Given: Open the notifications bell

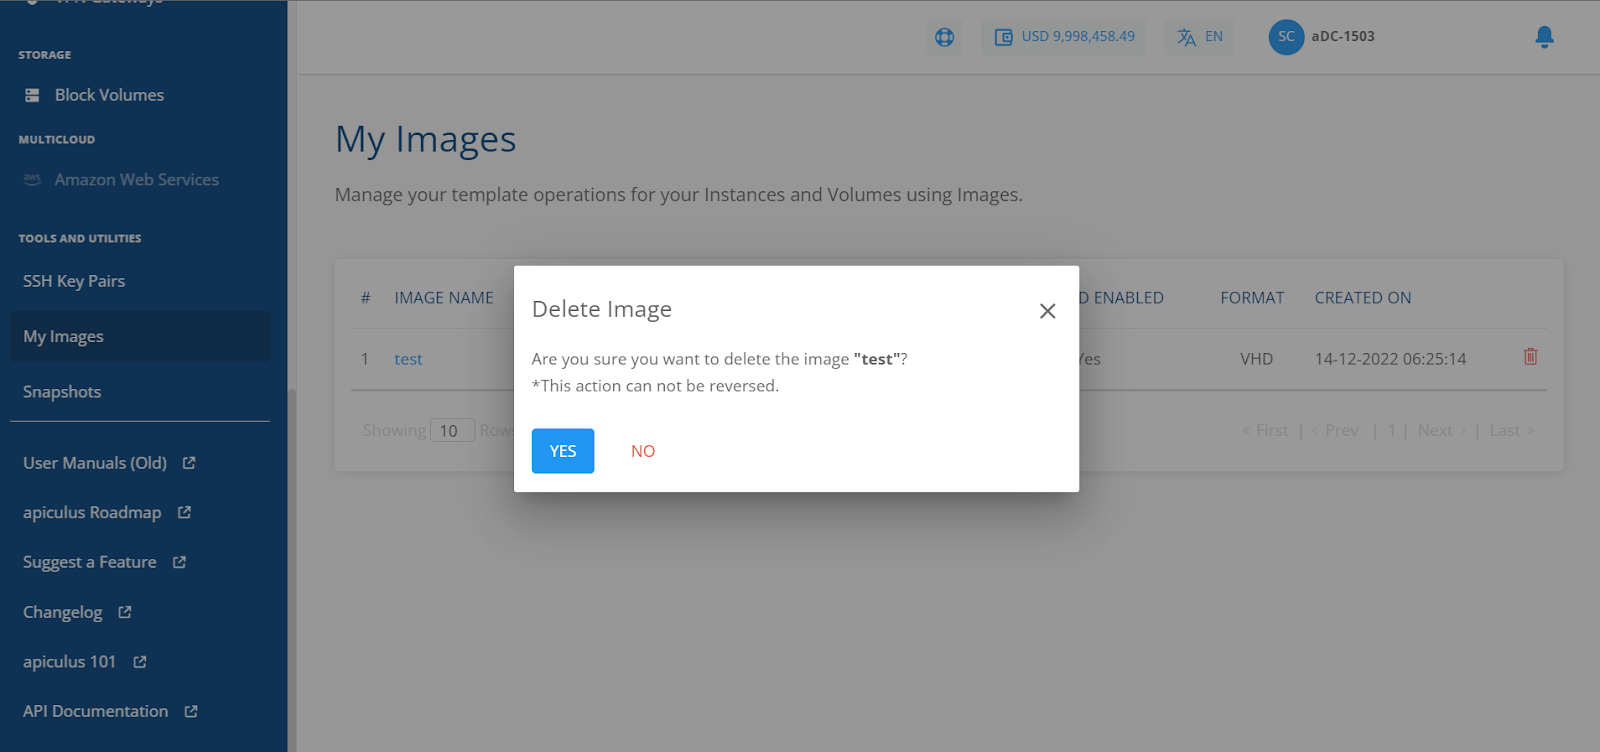Looking at the screenshot, I should click(1544, 37).
